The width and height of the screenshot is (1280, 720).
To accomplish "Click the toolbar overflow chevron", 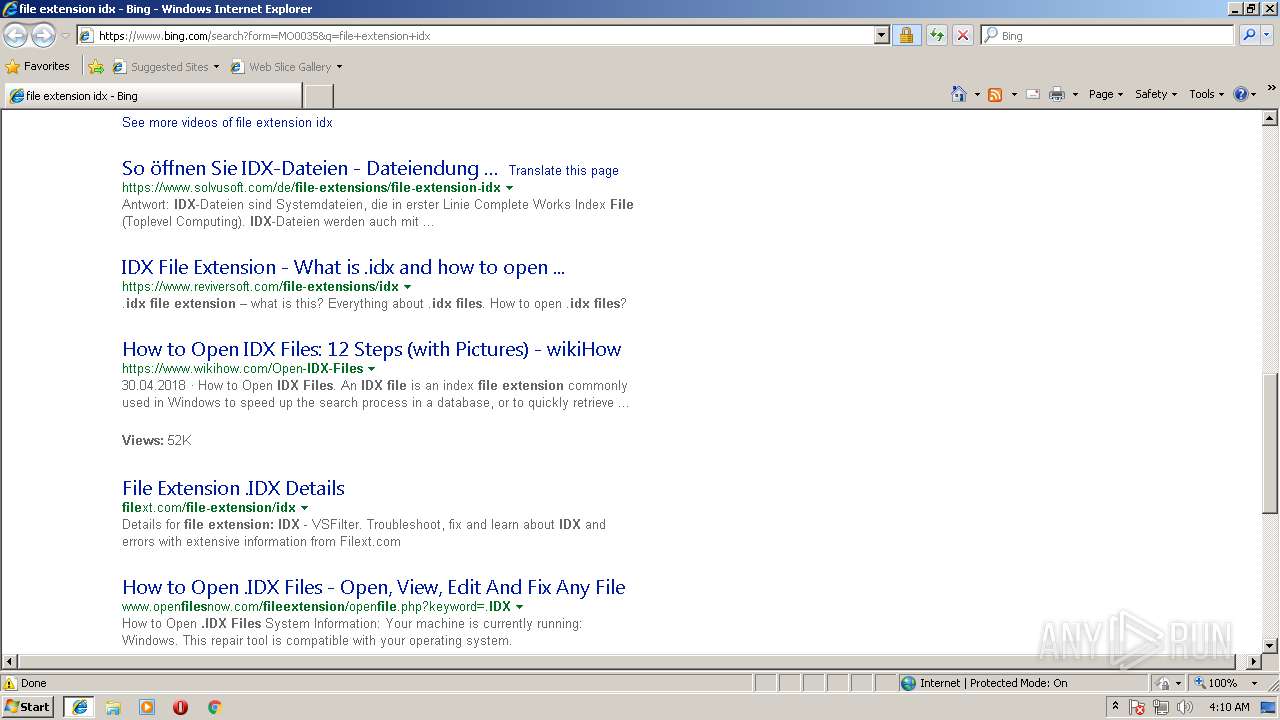I will coord(1271,88).
